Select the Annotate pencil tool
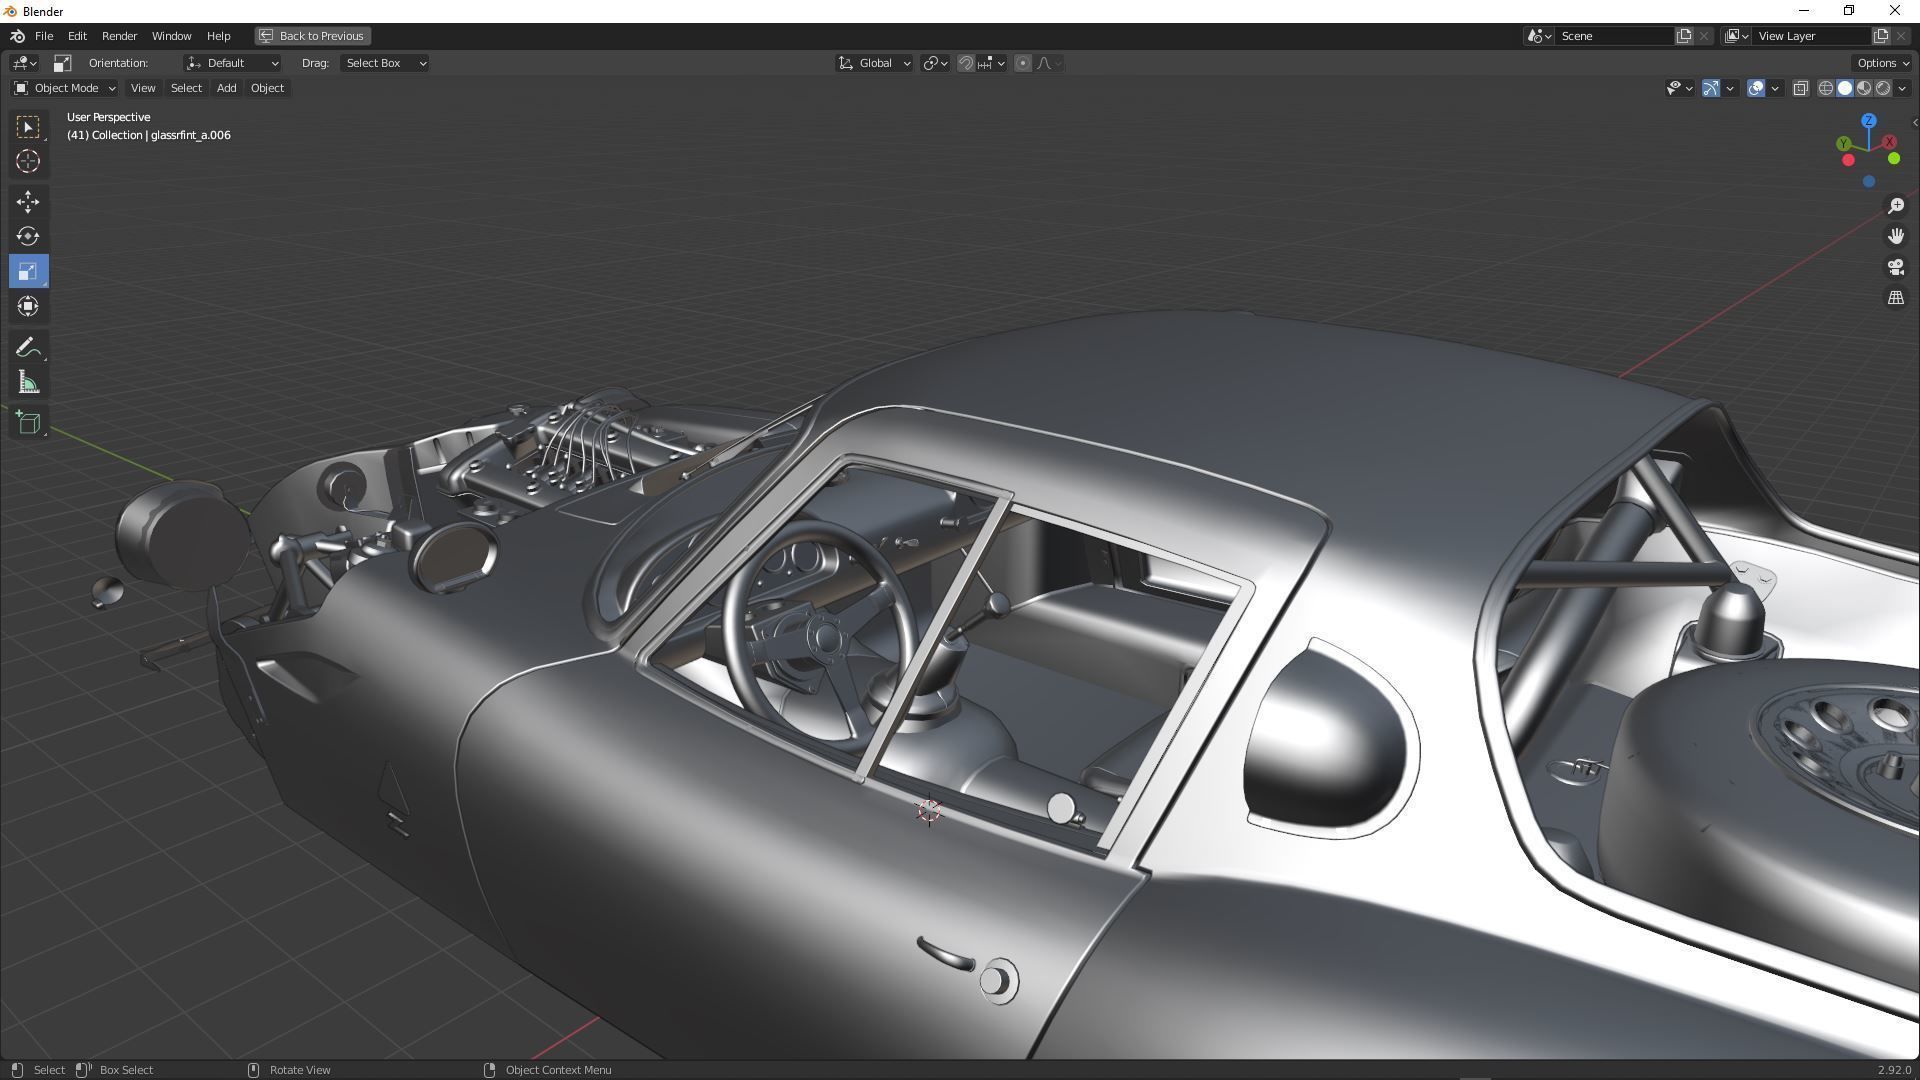1920x1080 pixels. (x=27, y=347)
